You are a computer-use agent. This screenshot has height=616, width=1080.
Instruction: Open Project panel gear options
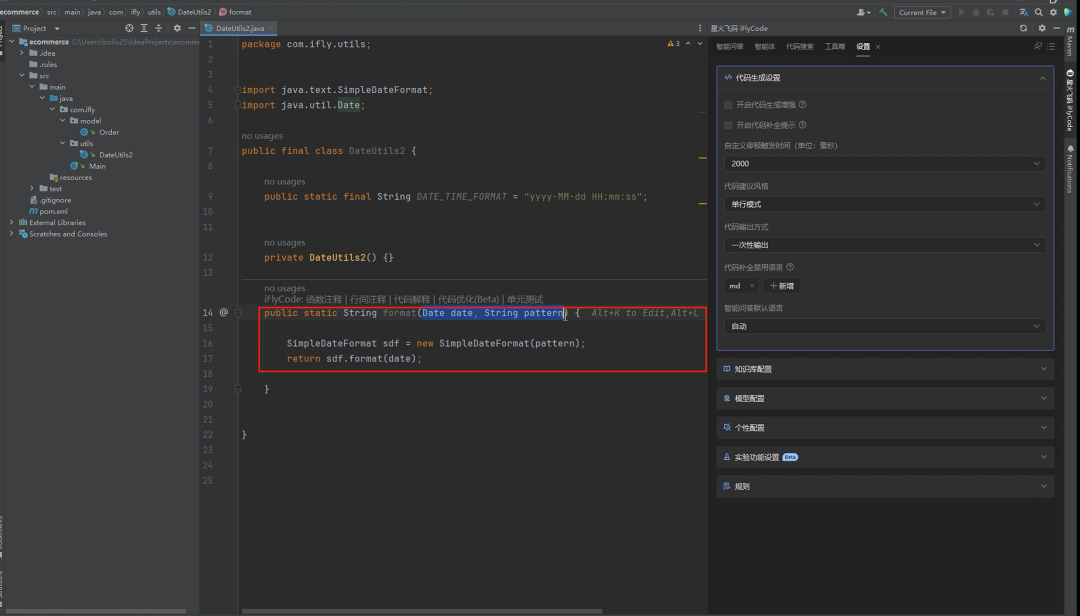tap(177, 28)
